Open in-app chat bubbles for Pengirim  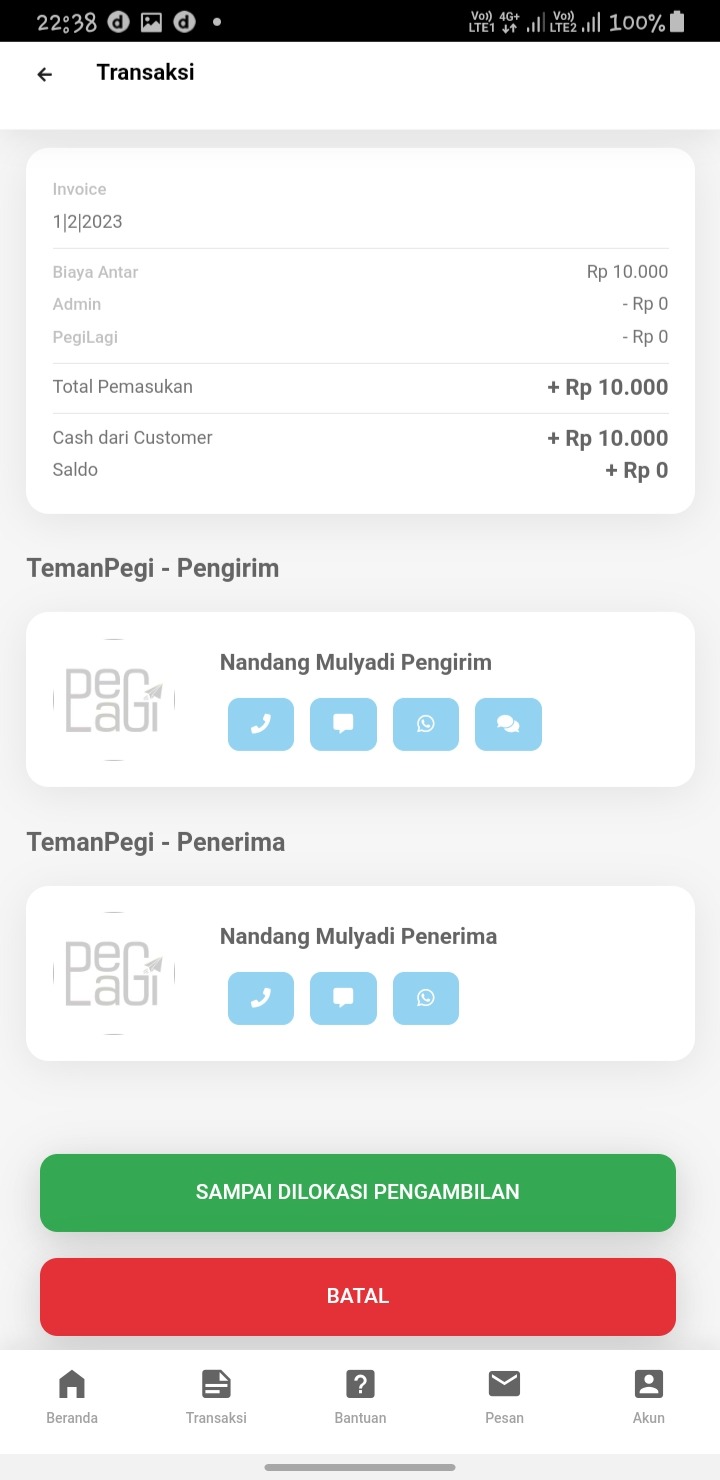(508, 724)
